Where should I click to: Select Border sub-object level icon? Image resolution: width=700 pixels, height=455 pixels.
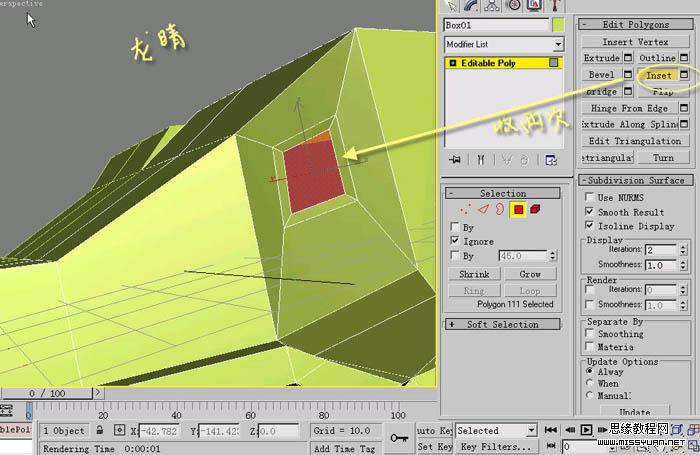coord(500,209)
